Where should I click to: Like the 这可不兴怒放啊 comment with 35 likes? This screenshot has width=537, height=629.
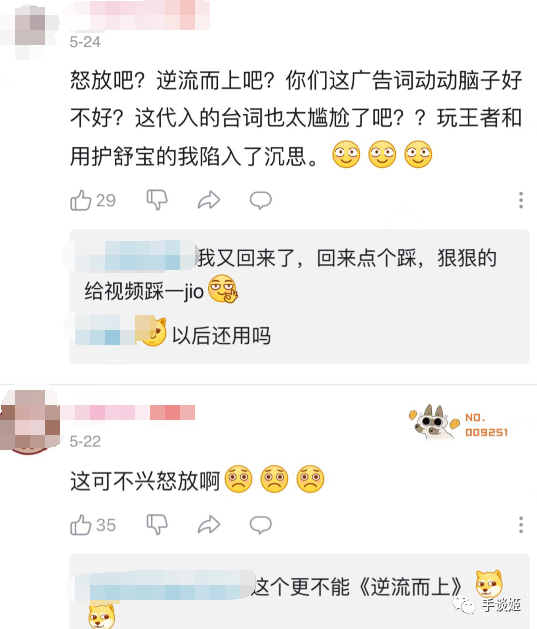(93, 525)
